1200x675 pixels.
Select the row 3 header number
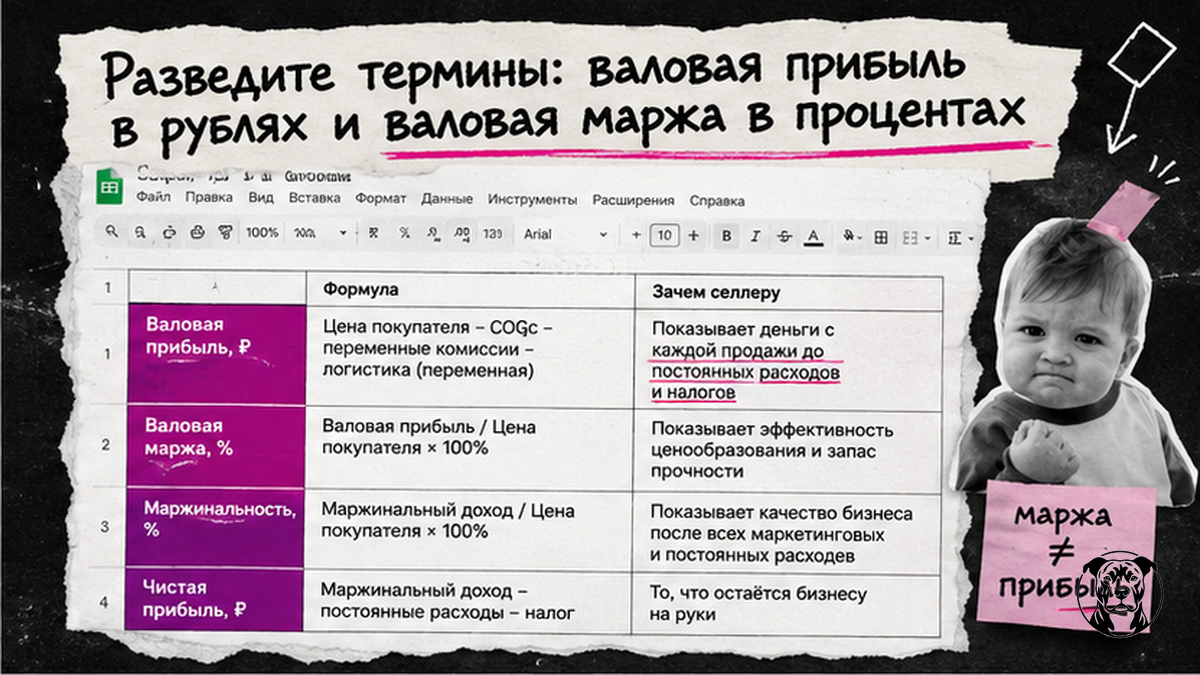tap(106, 529)
